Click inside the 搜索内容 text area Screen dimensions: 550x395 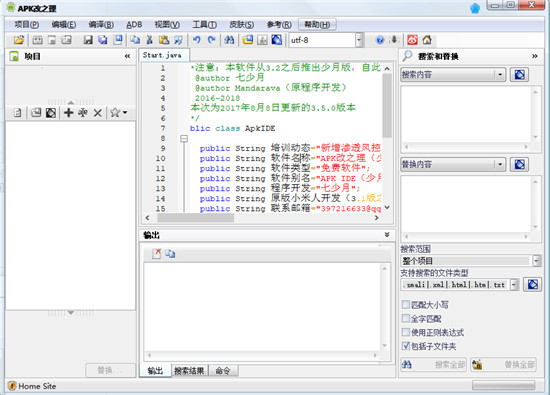[x=467, y=114]
